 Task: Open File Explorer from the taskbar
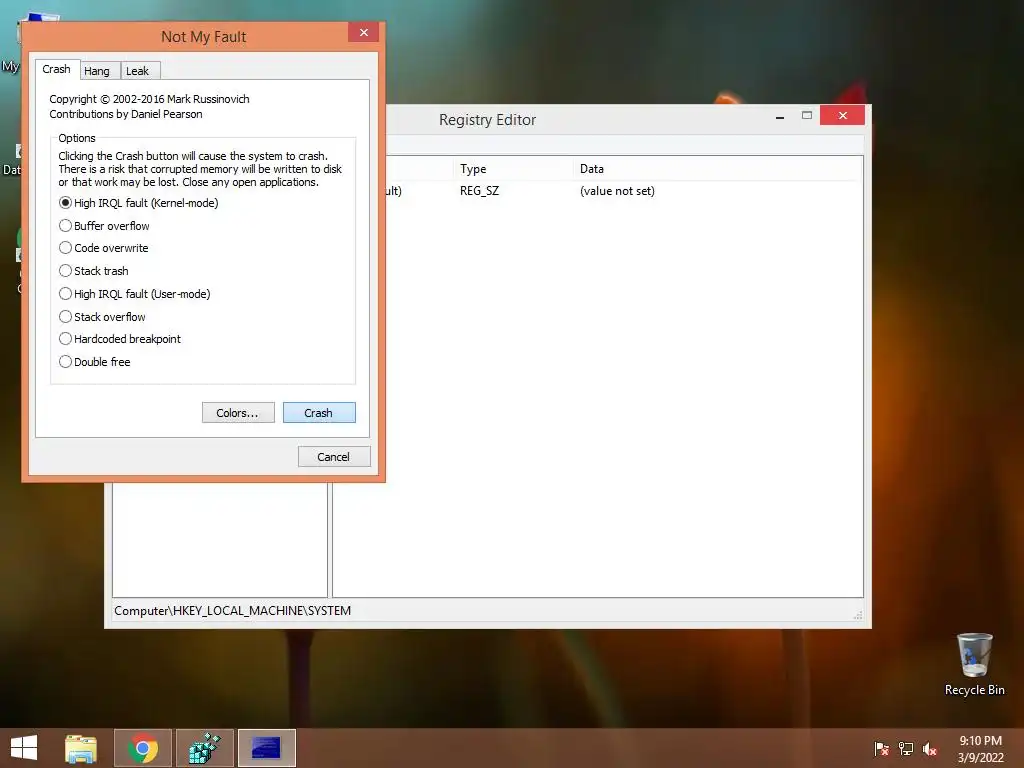point(81,748)
